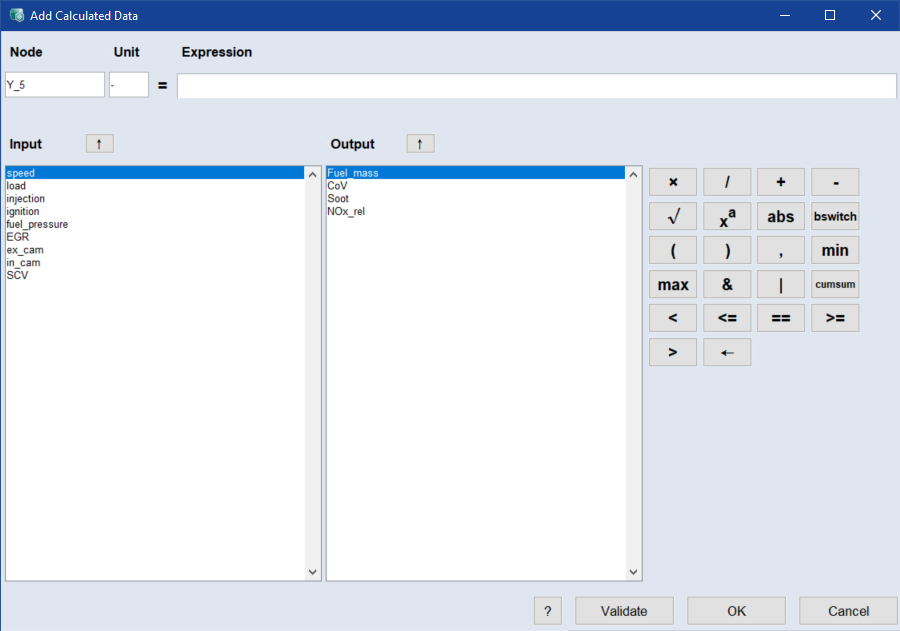Insert the division slash operator
This screenshot has width=900, height=631.
(x=727, y=182)
